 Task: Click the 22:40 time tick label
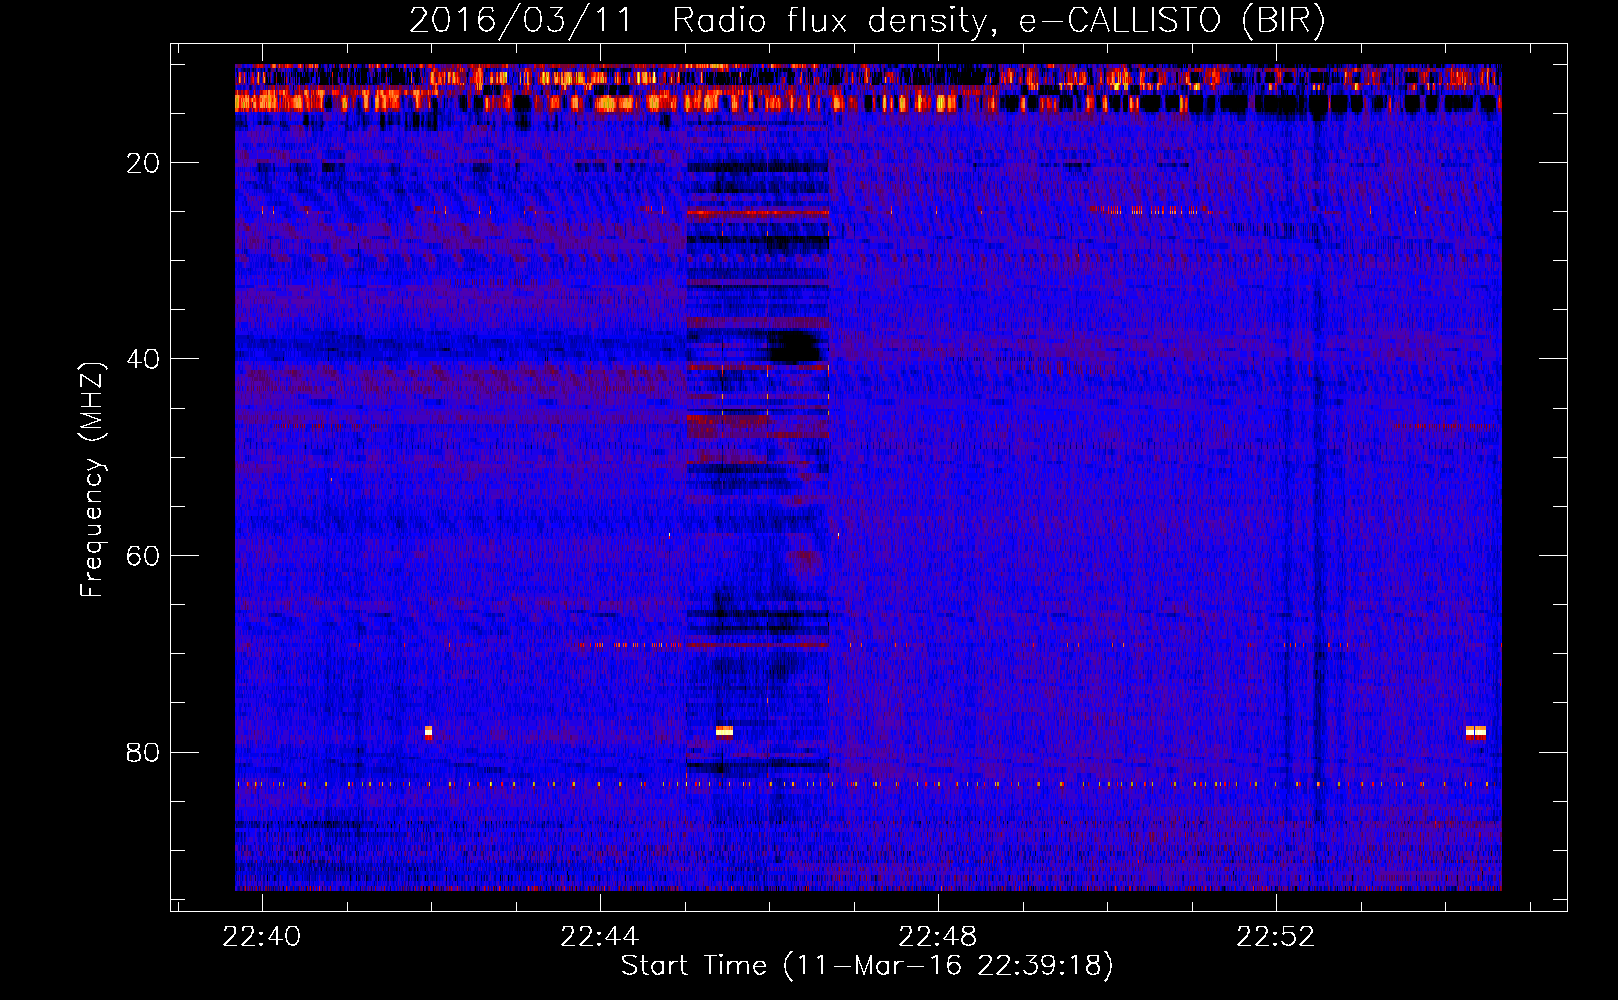(x=262, y=937)
